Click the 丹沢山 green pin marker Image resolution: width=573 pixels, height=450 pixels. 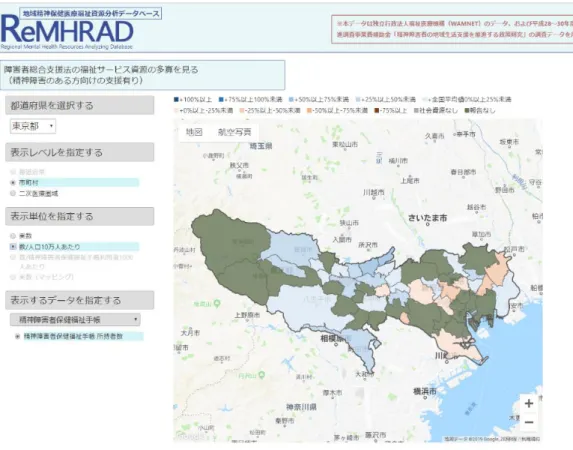(x=261, y=375)
